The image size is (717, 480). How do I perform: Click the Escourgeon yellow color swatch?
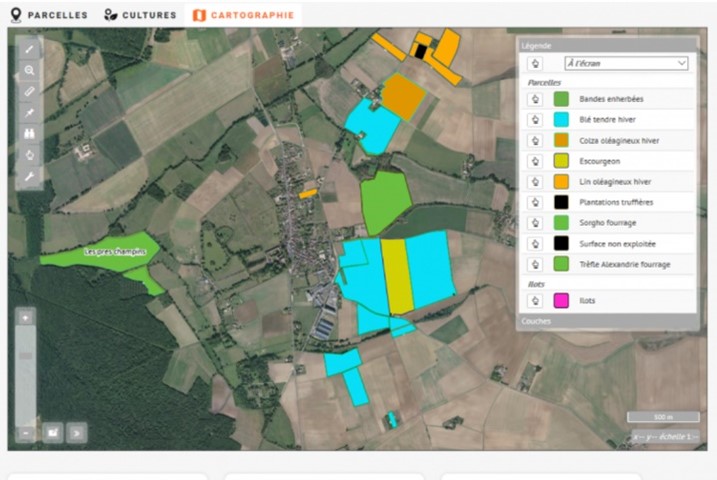tap(562, 161)
